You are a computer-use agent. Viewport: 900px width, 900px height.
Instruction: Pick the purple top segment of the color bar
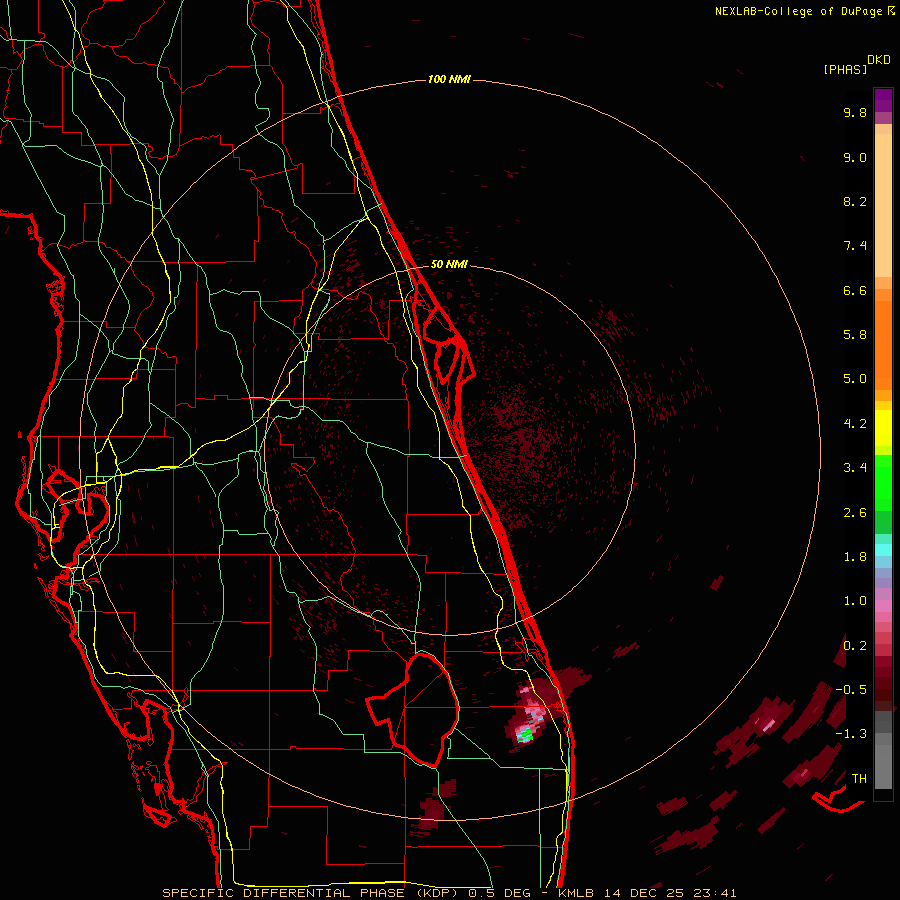(883, 100)
